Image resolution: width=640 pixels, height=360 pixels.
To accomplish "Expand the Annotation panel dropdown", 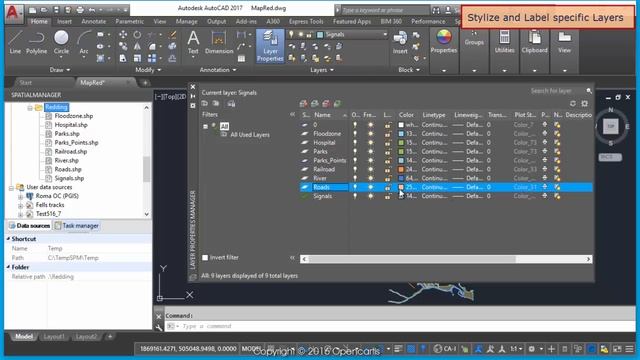I will 218,70.
